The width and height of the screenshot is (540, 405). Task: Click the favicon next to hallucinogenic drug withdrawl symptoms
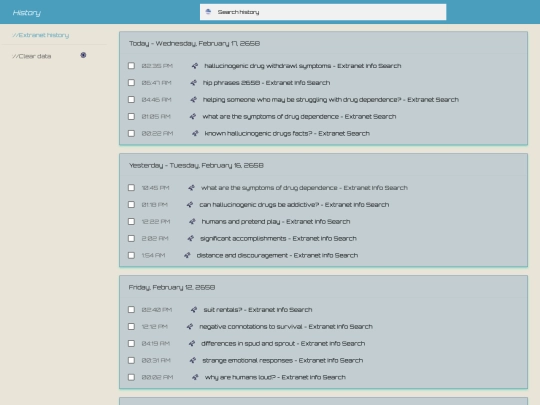point(195,66)
